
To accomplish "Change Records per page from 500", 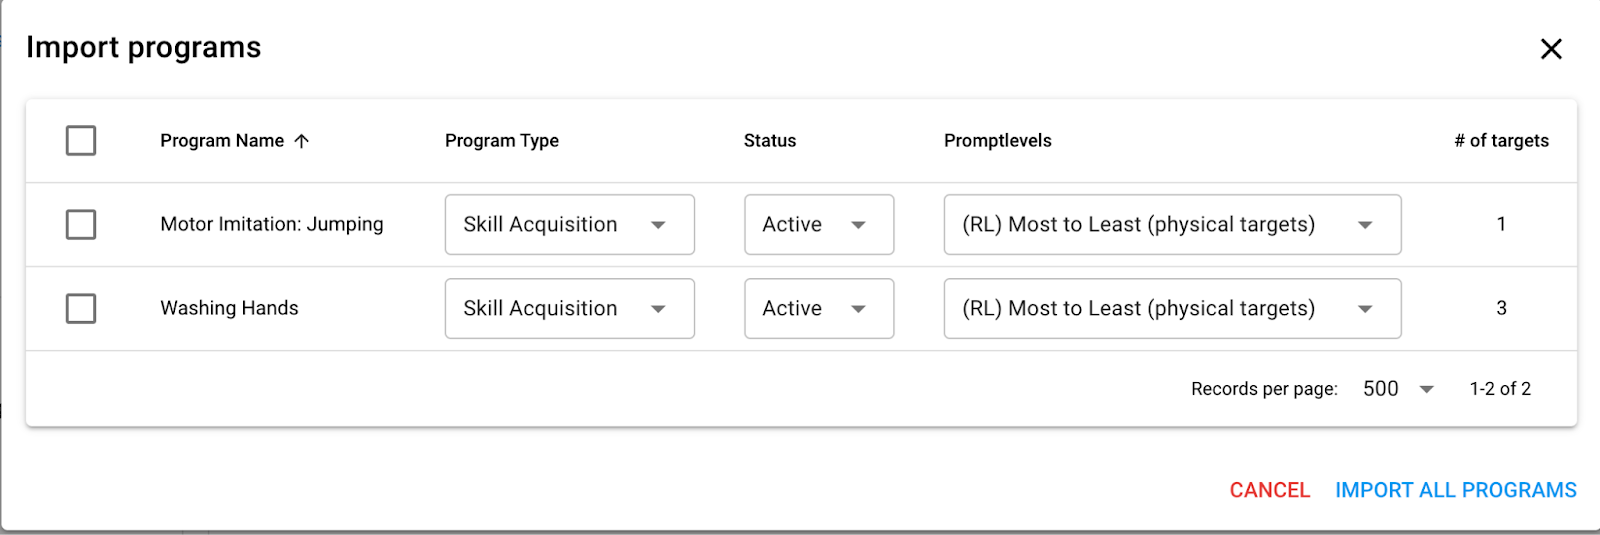I will 1398,389.
